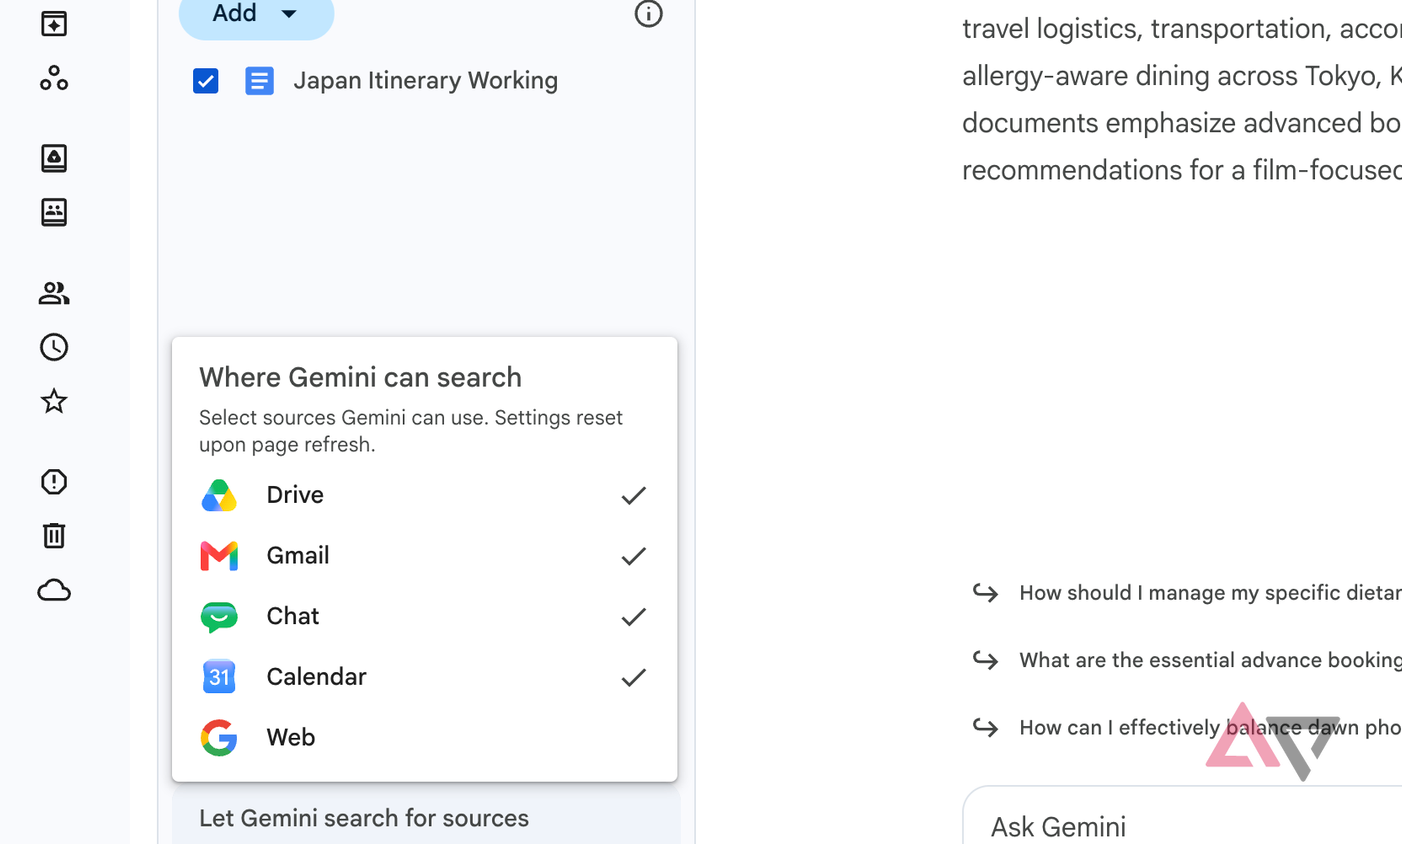Open Recent files clock icon

pos(54,347)
